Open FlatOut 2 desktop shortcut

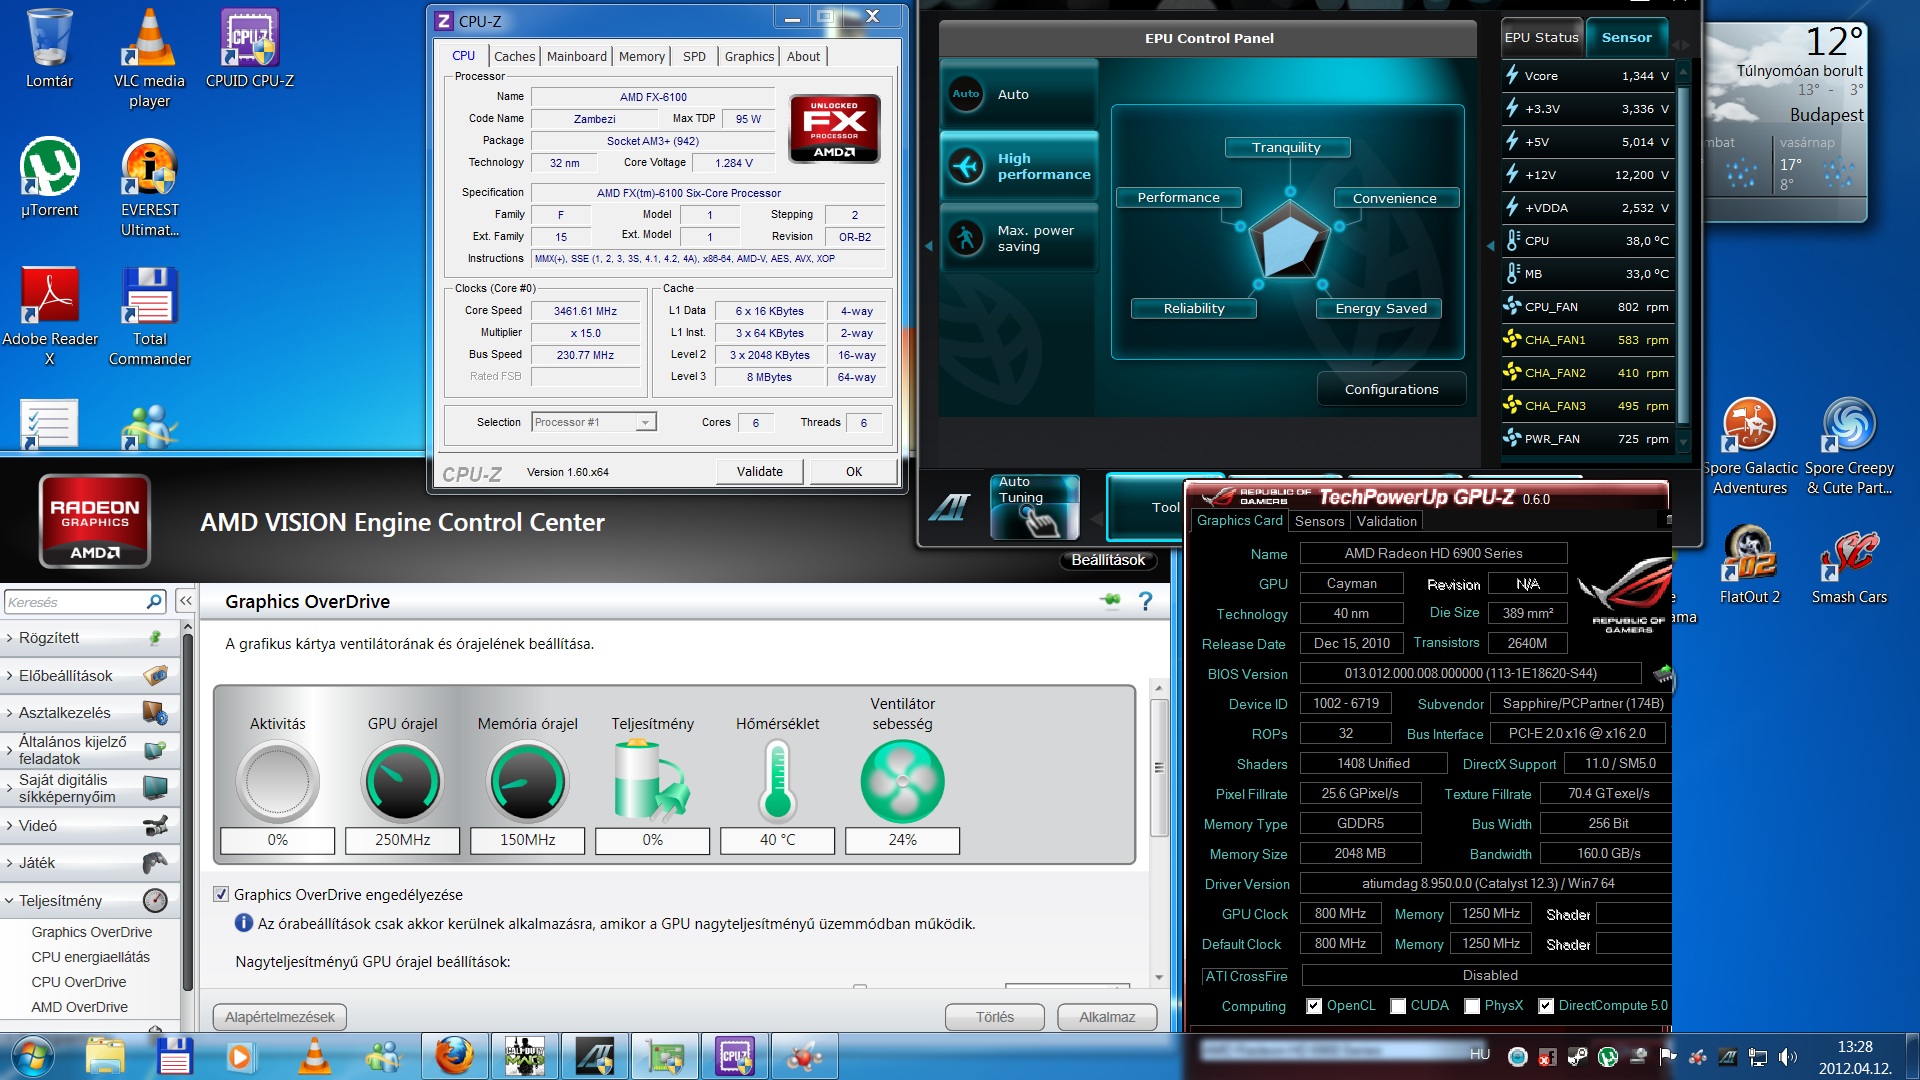tap(1750, 564)
